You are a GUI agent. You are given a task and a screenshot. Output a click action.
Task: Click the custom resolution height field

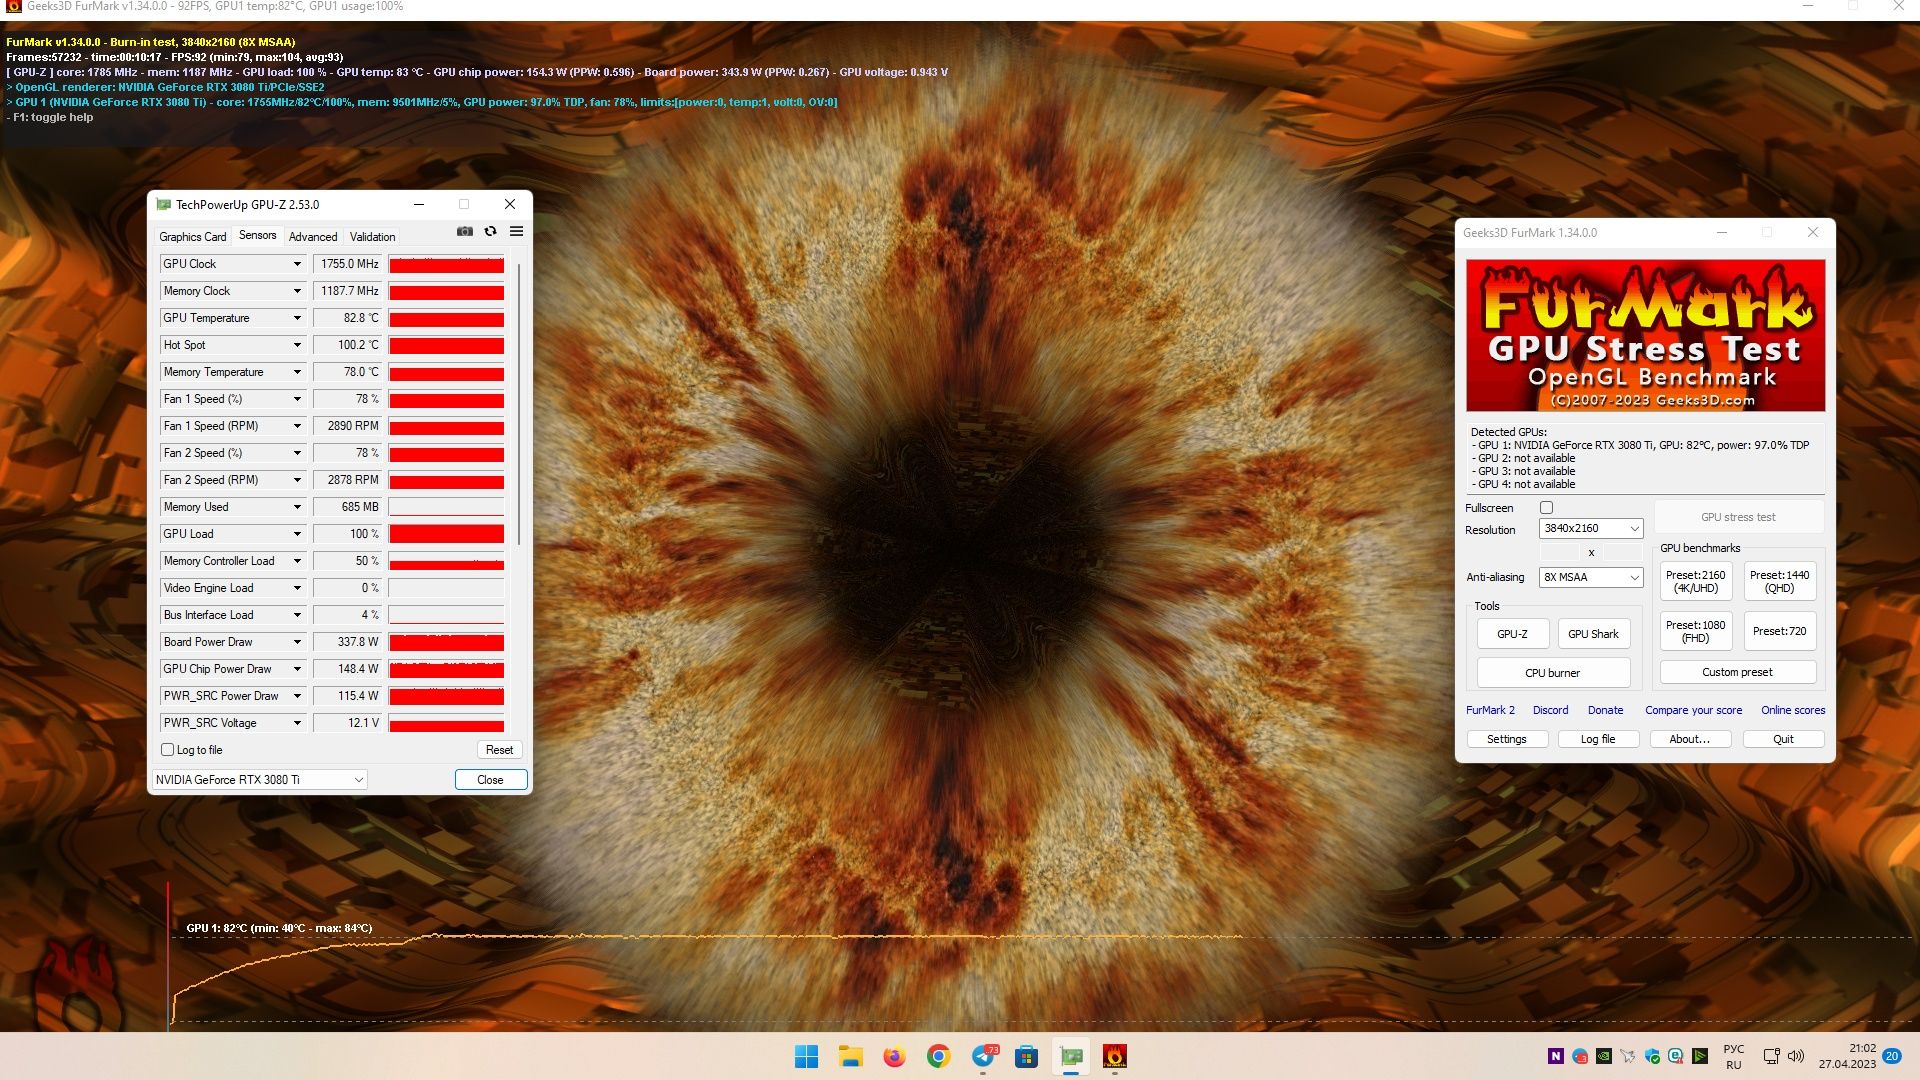click(1622, 552)
